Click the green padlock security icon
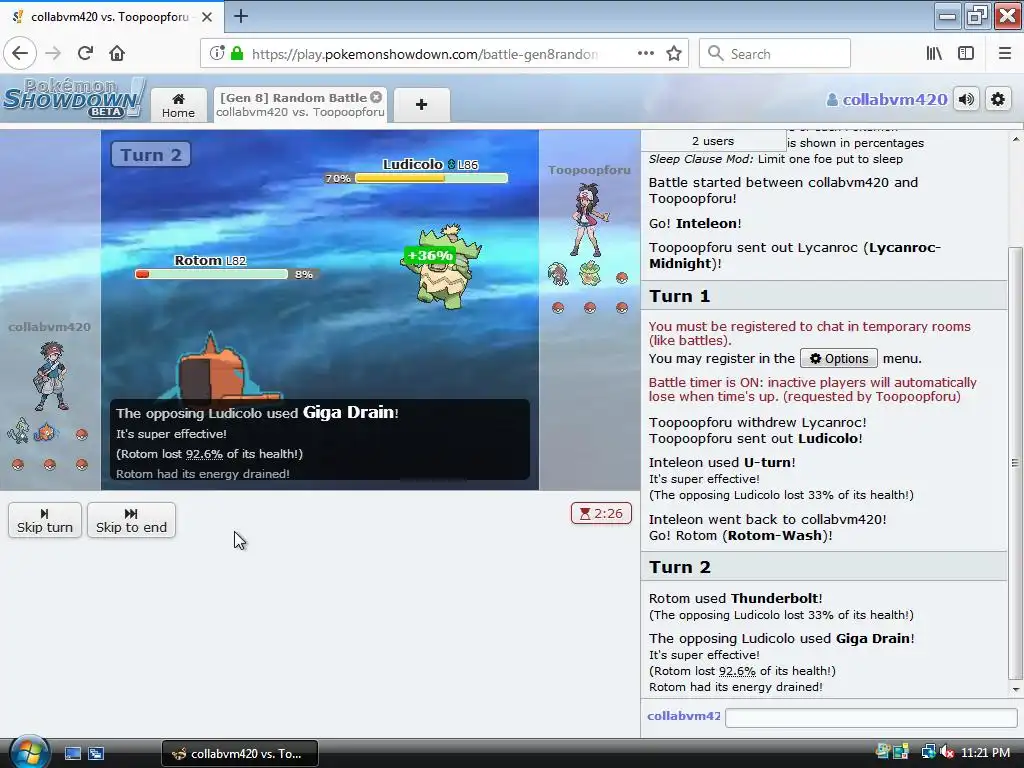Image resolution: width=1024 pixels, height=768 pixels. tap(237, 54)
